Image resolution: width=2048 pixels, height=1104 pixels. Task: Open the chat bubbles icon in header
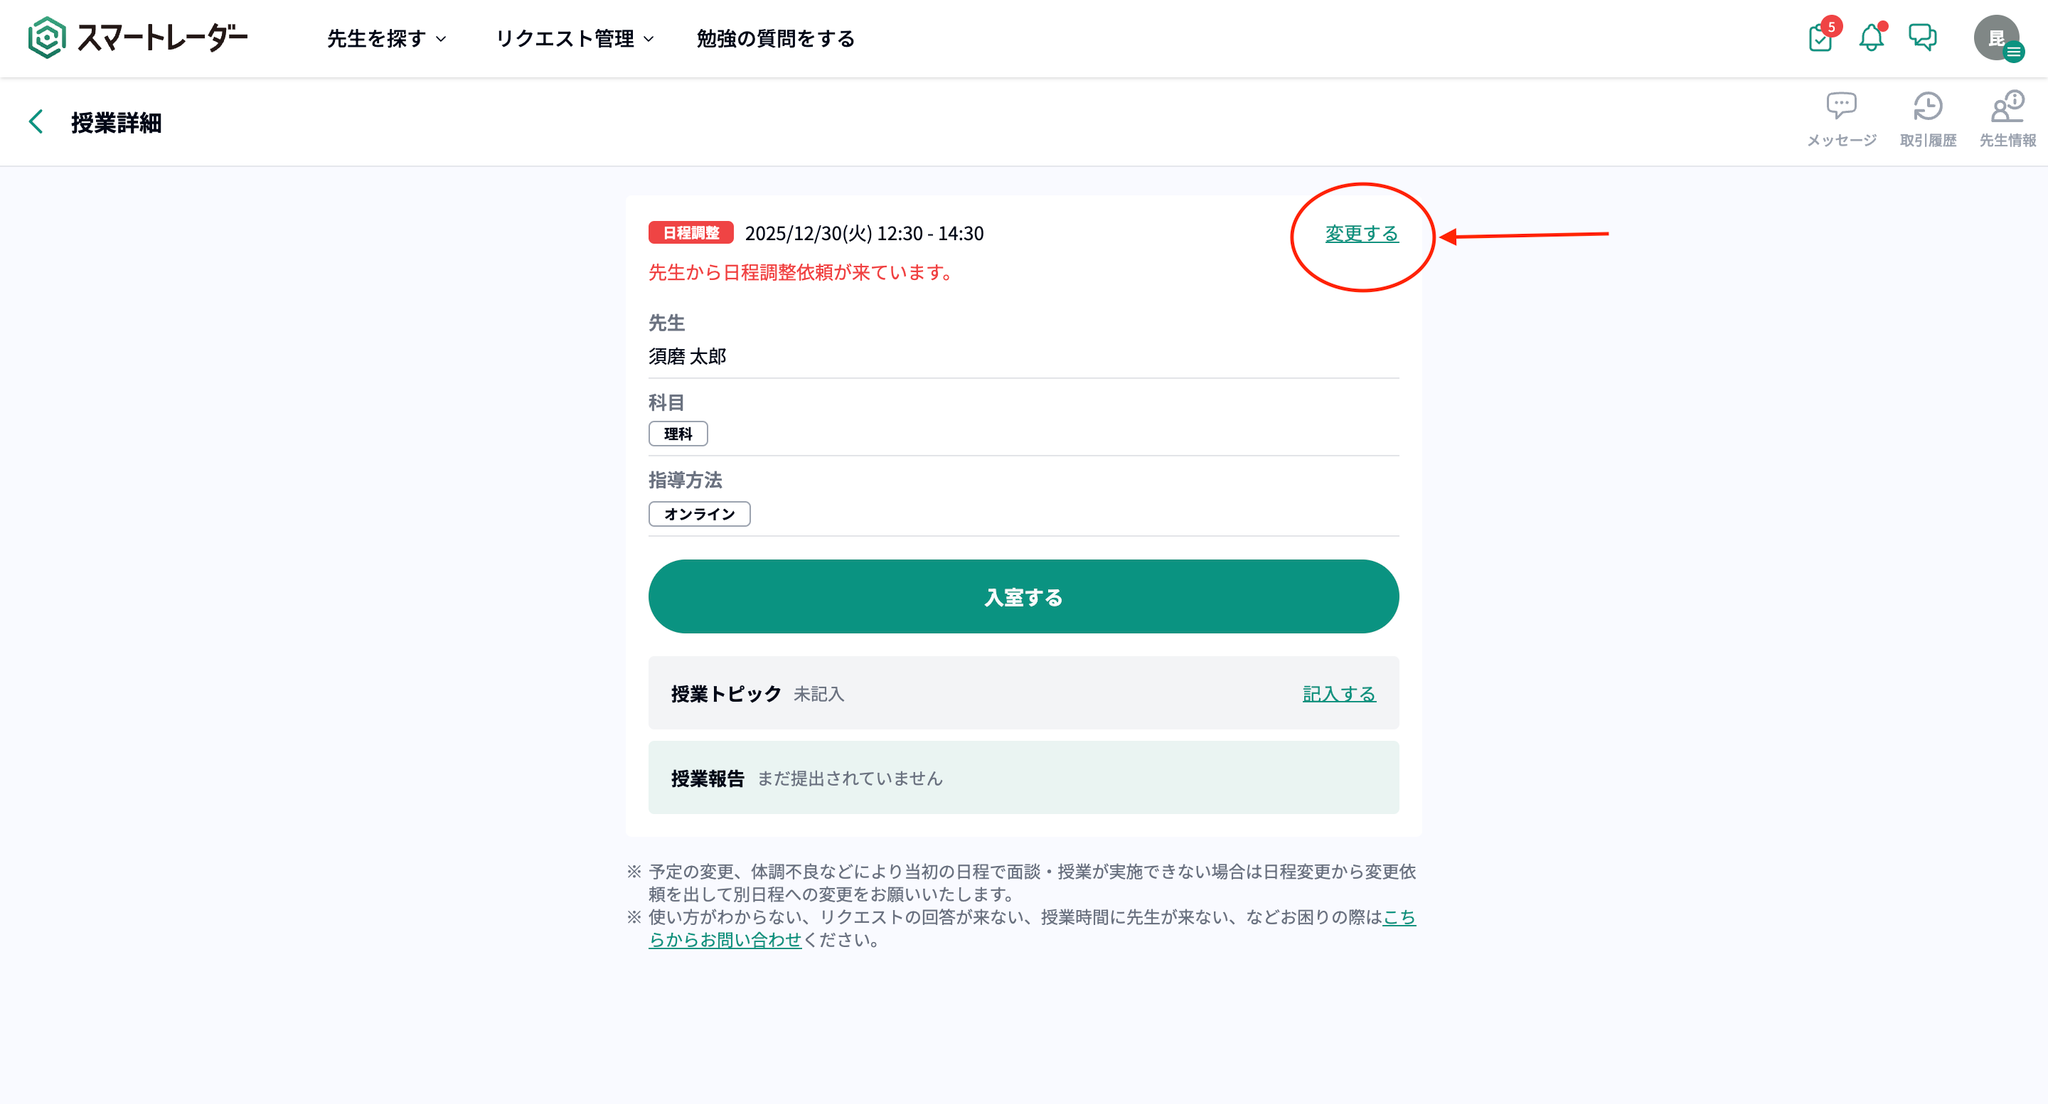click(1922, 37)
